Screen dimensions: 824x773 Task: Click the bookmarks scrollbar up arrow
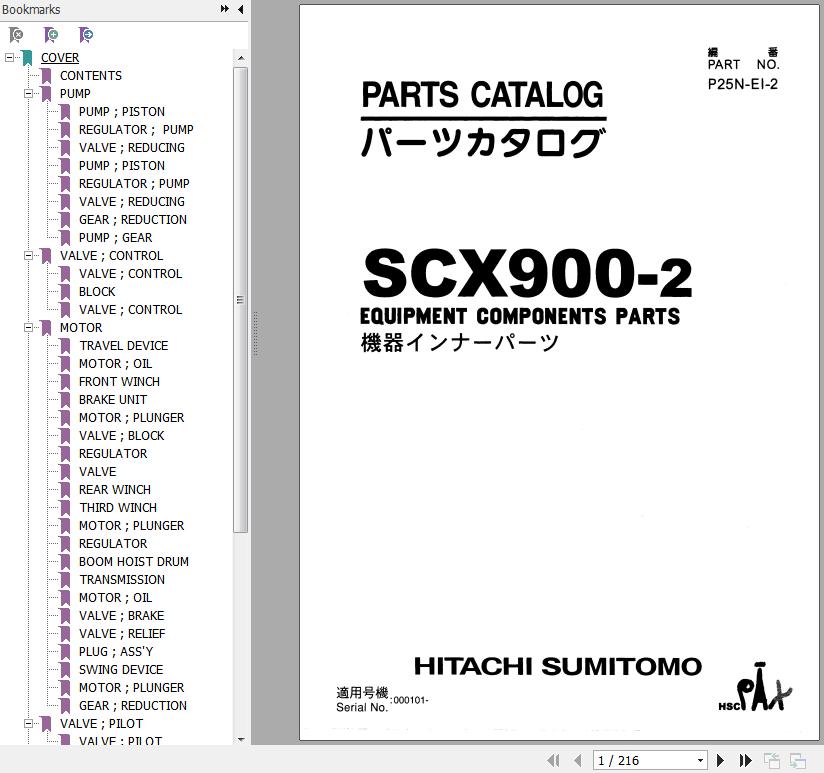(x=241, y=58)
